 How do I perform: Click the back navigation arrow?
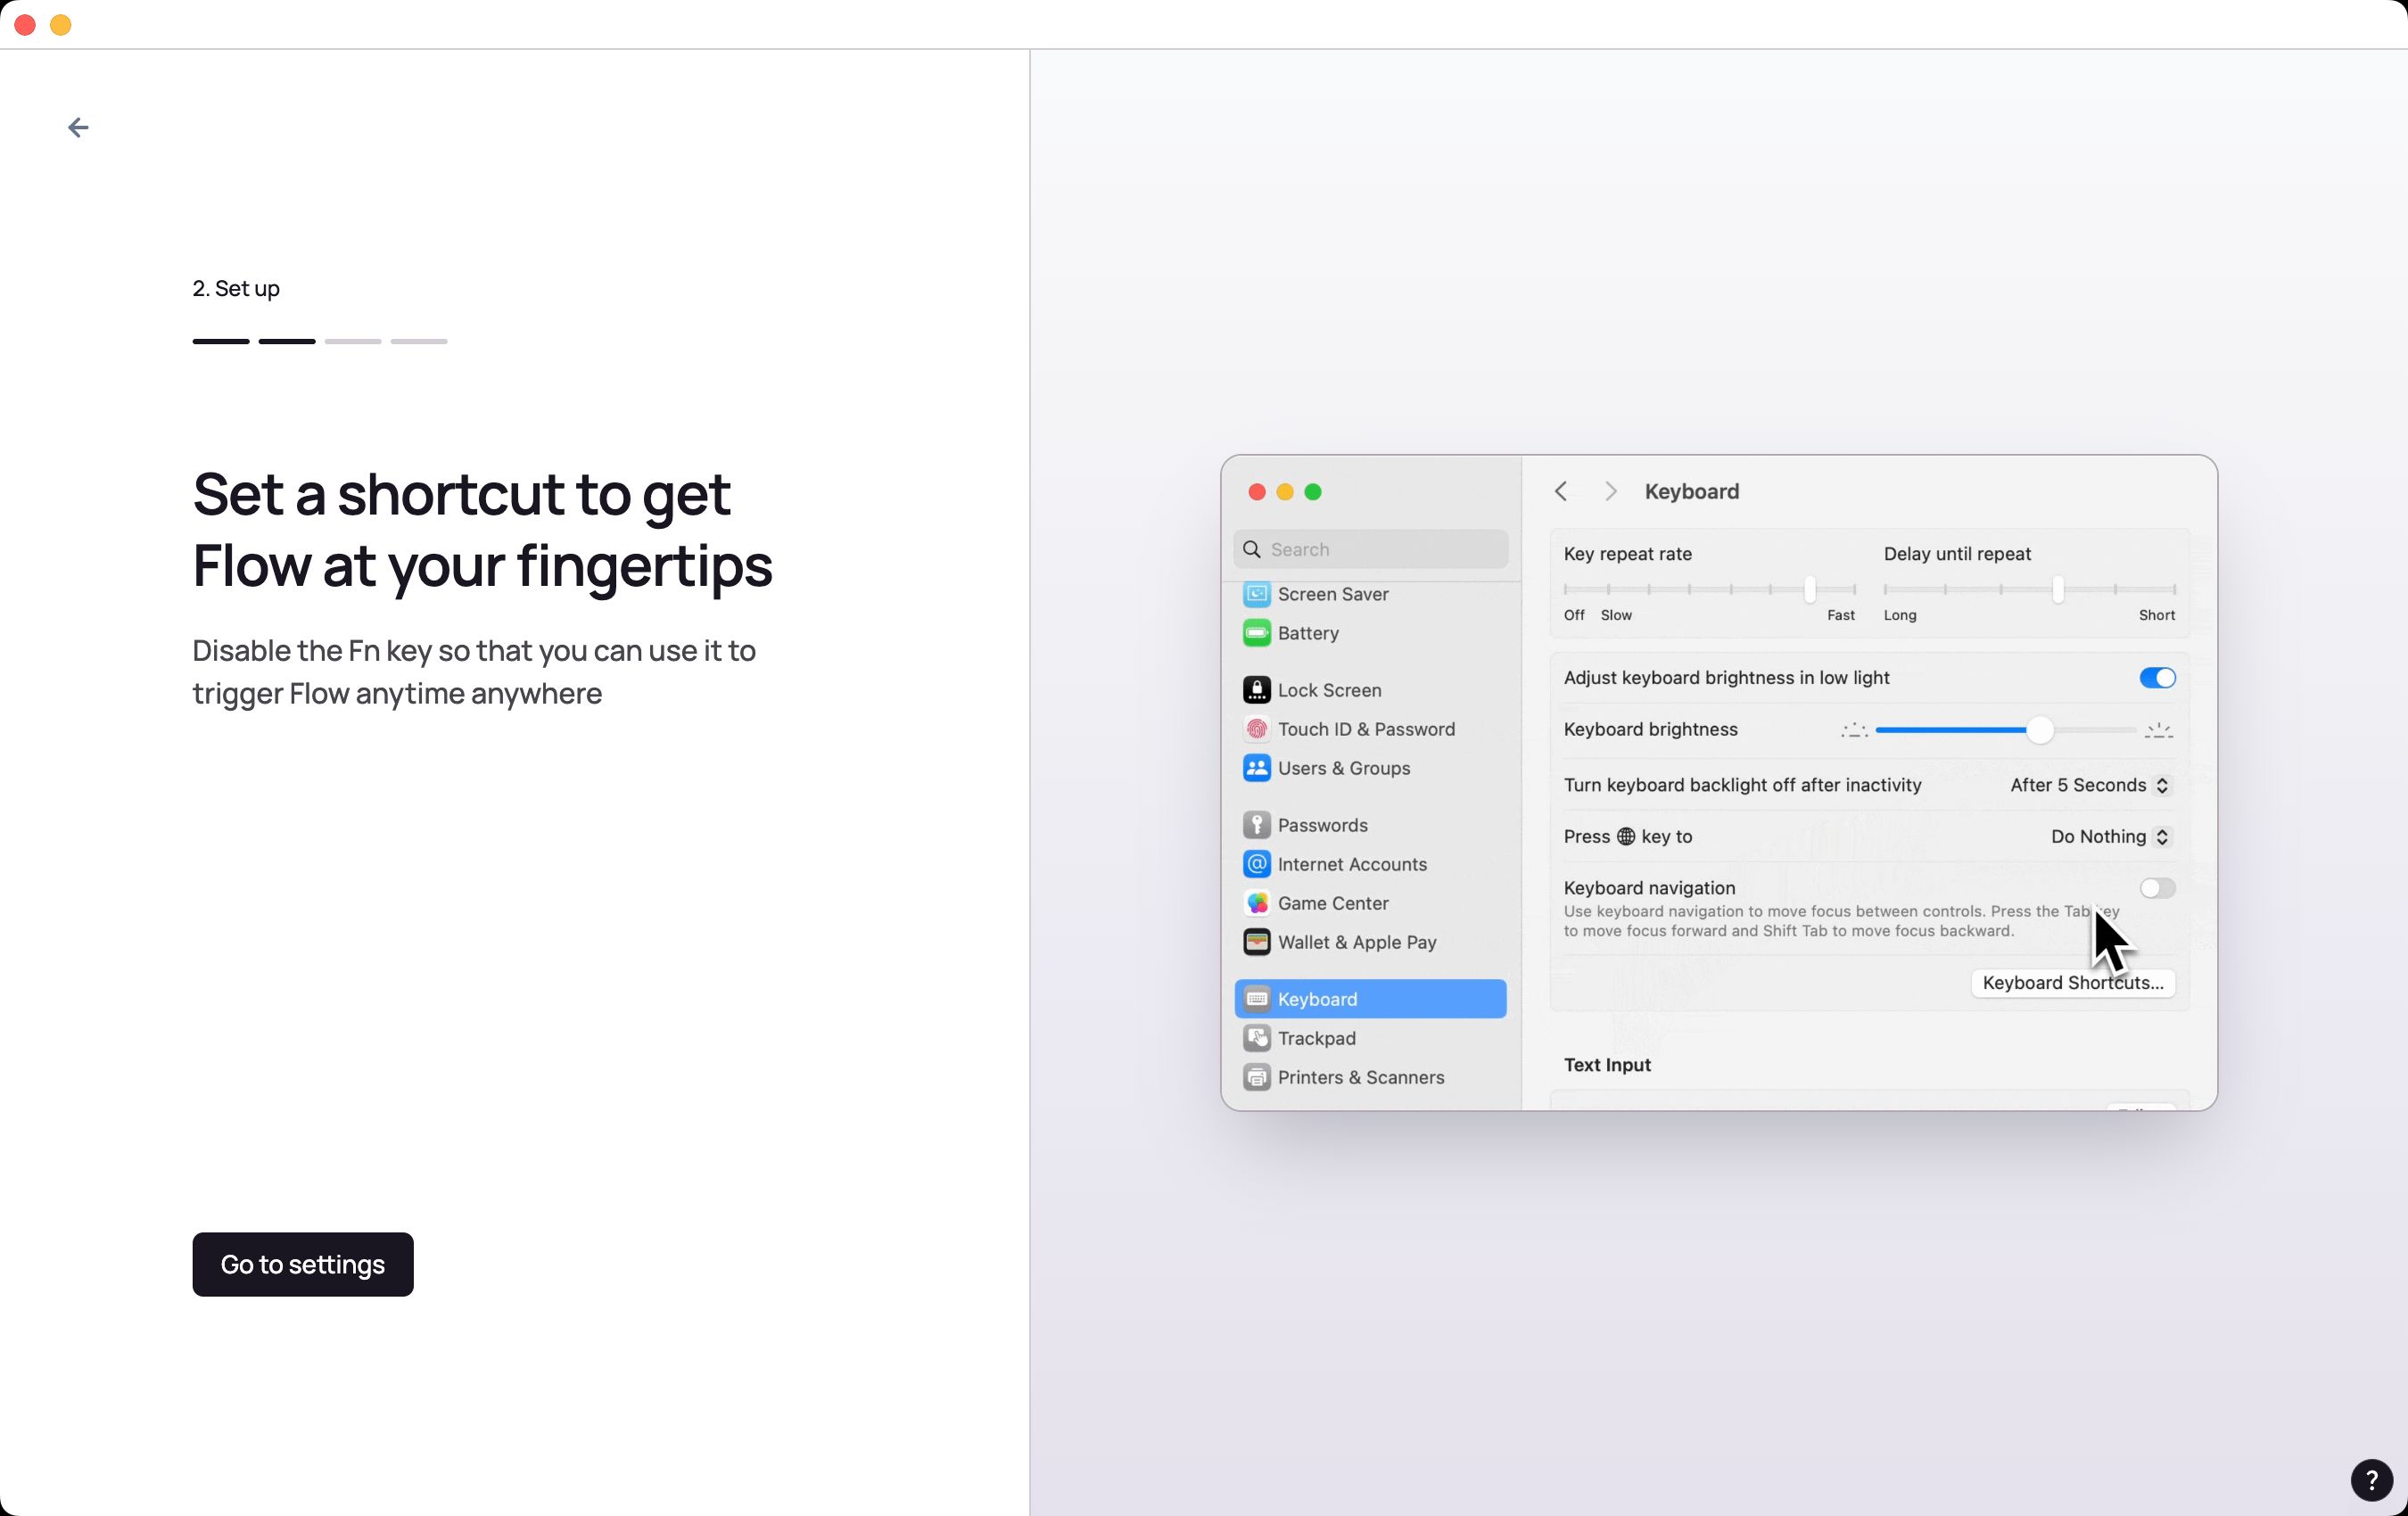pyautogui.click(x=78, y=126)
